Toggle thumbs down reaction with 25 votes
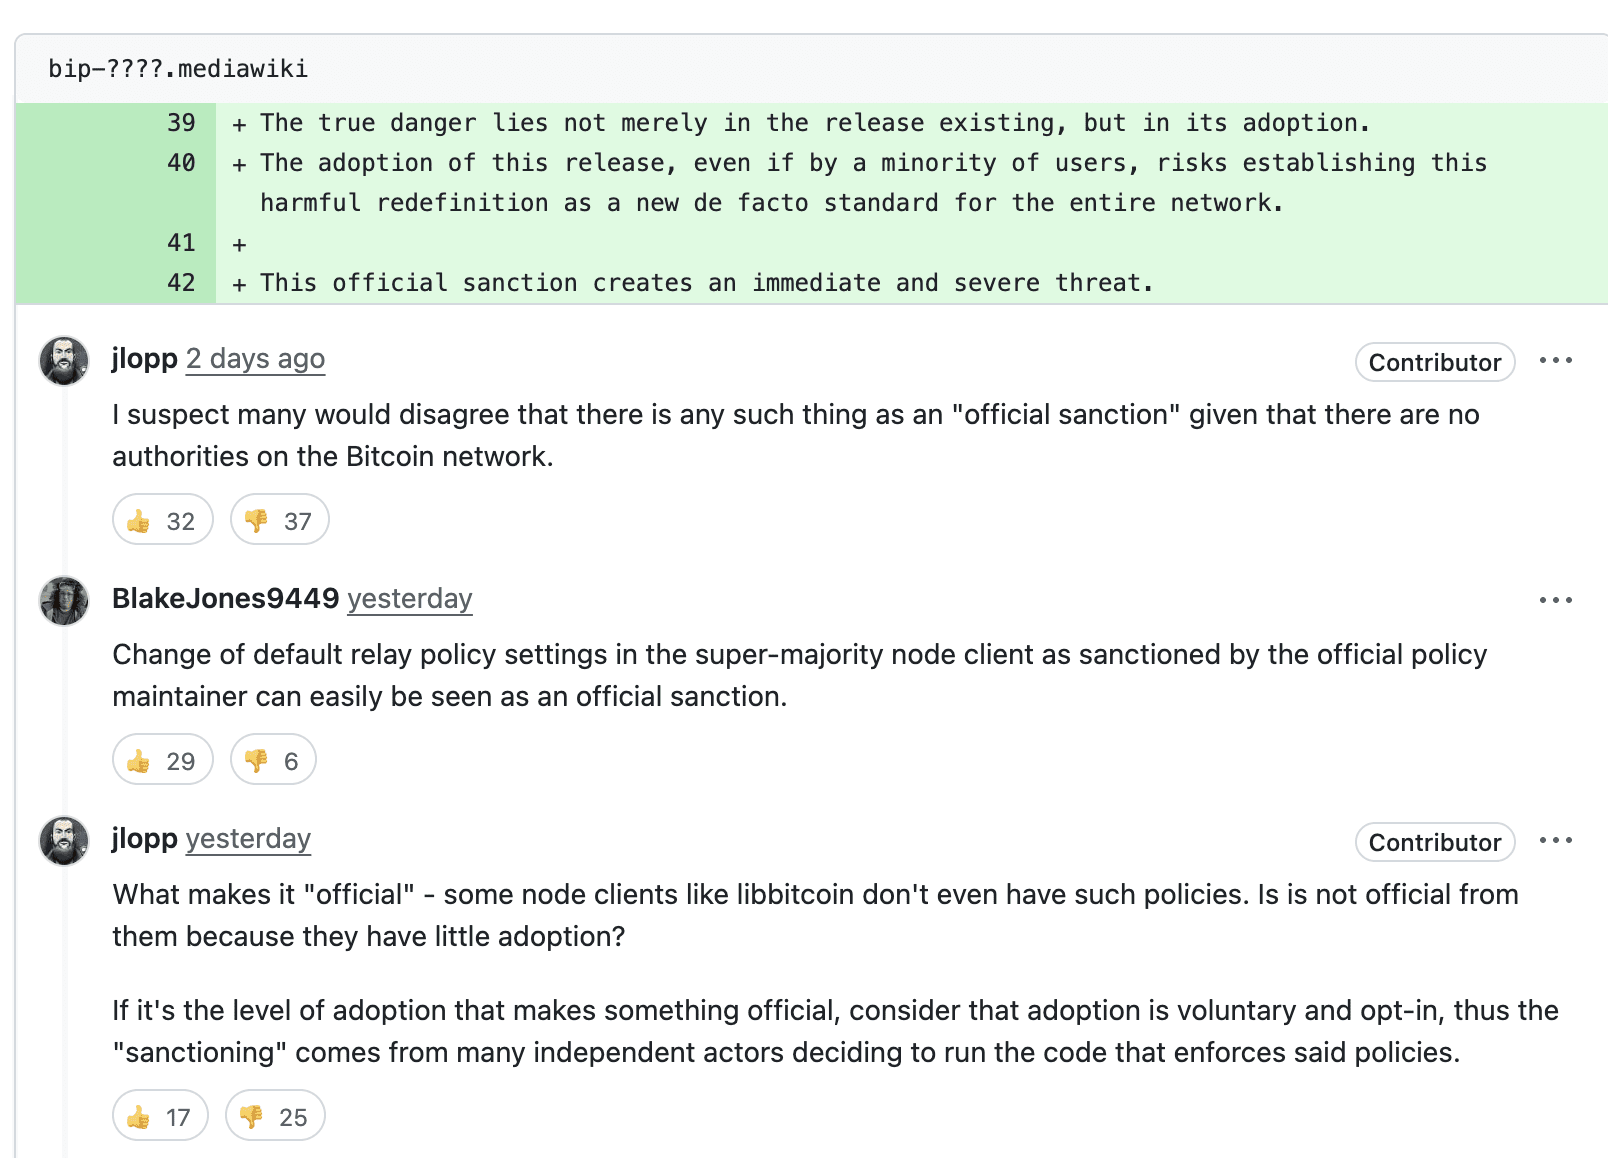The height and width of the screenshot is (1158, 1608). (x=275, y=1116)
